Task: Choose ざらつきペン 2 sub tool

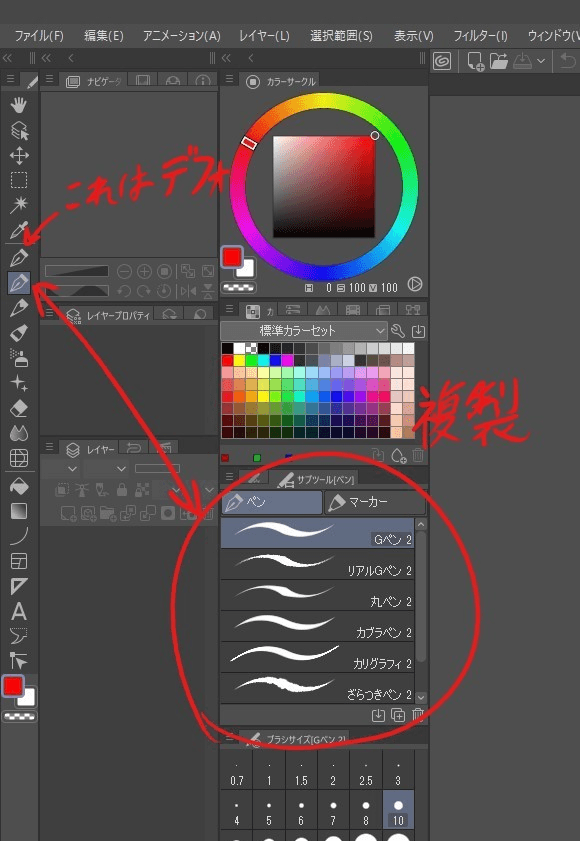Action: pos(317,688)
